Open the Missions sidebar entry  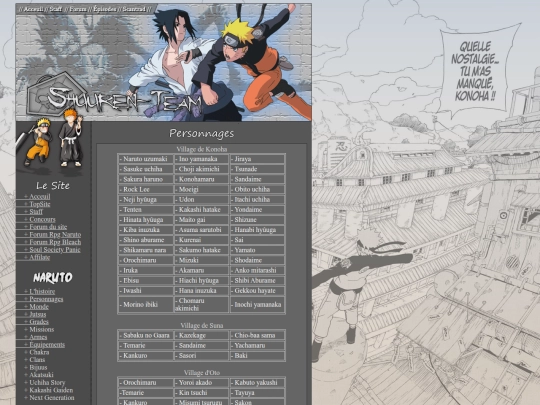tap(42, 329)
